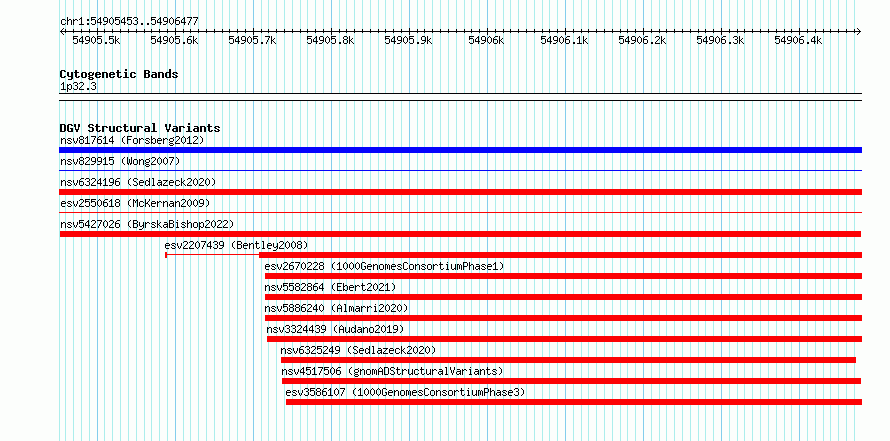Image resolution: width=890 pixels, height=441 pixels.
Task: Click the thick blue nsv817614 variant bar
Action: coord(460,150)
